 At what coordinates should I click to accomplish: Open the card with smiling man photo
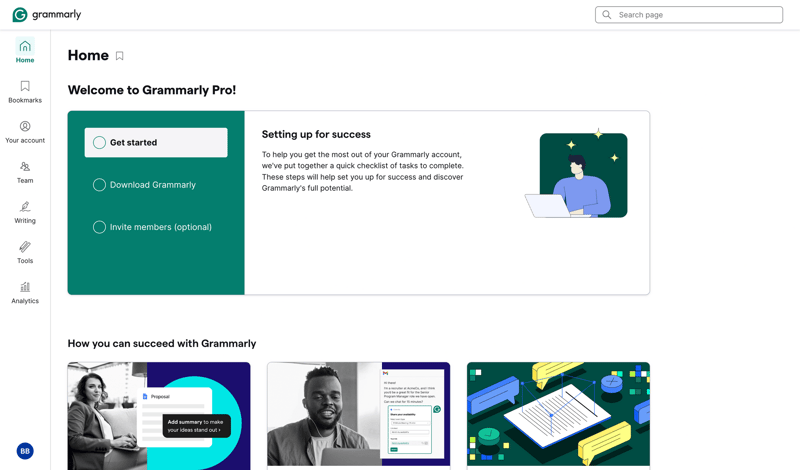(359, 416)
